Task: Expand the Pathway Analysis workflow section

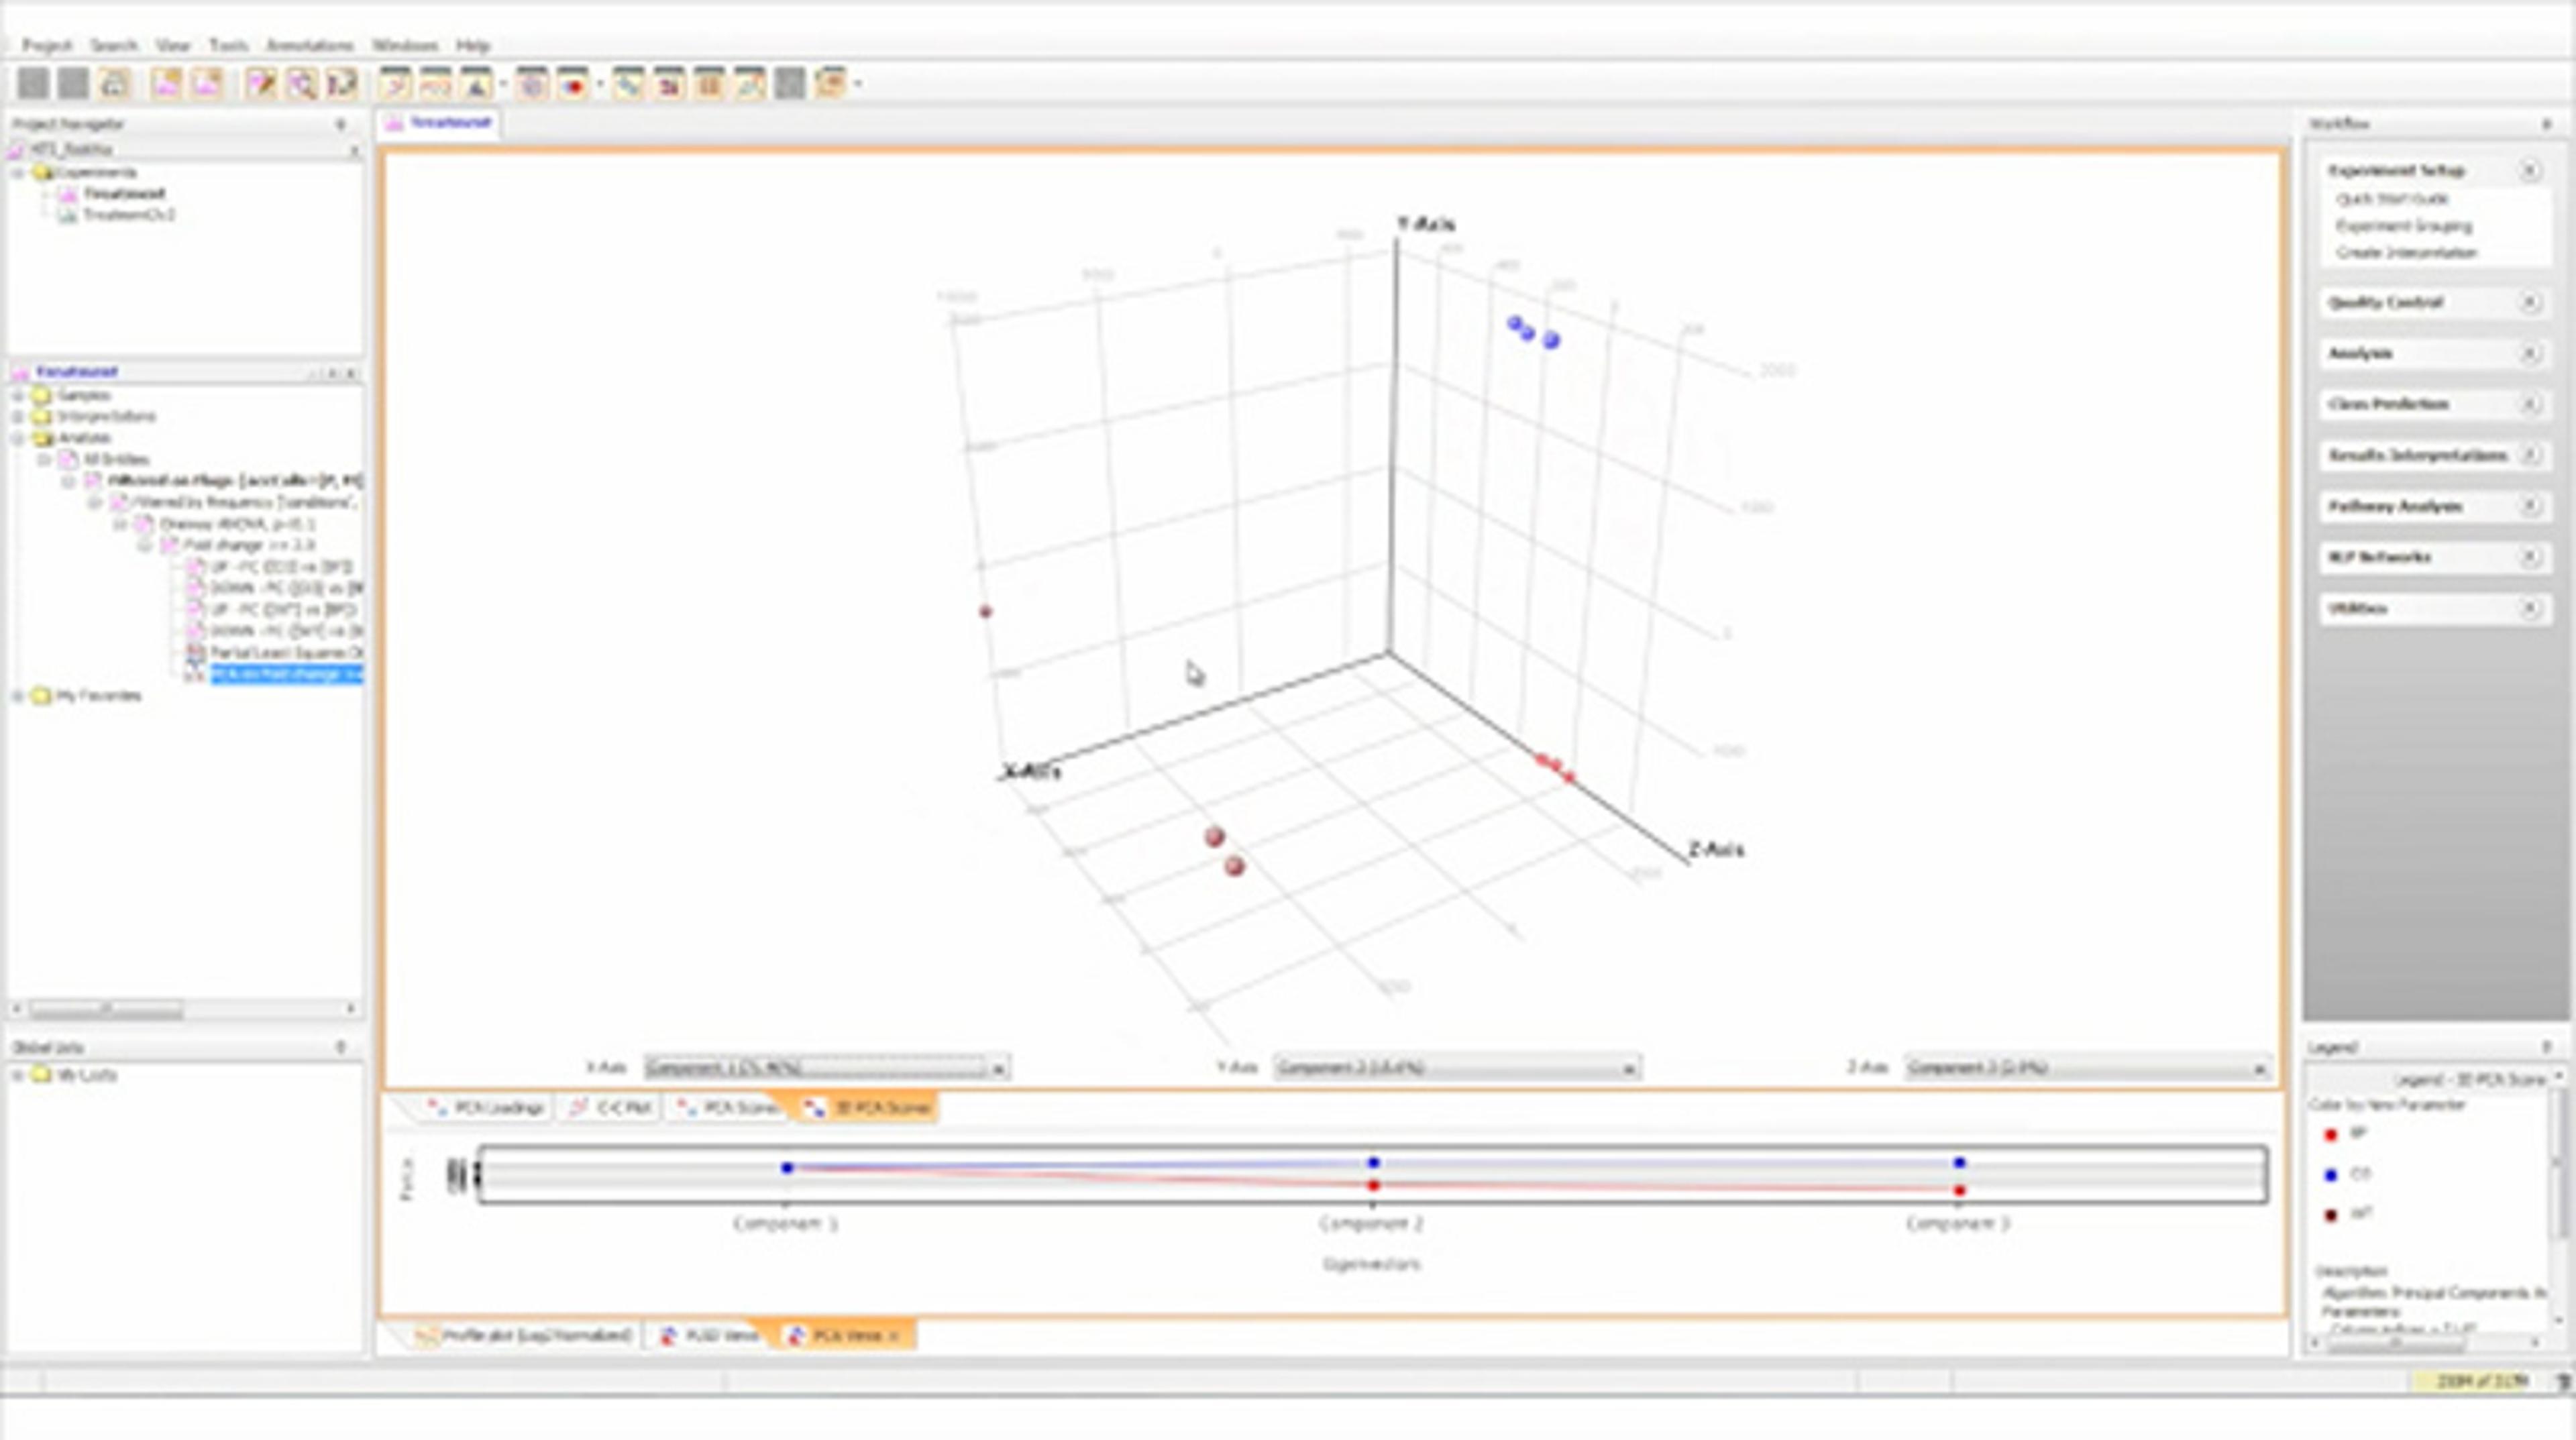Action: point(2529,507)
